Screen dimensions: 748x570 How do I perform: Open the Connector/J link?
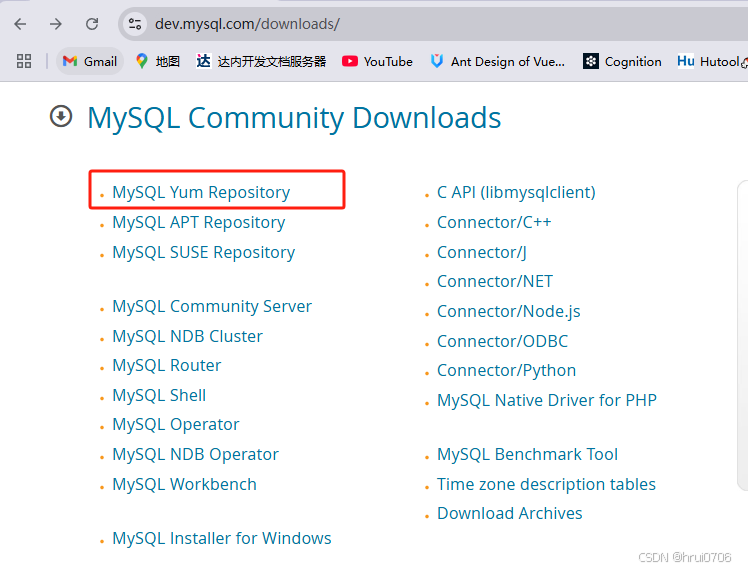point(482,252)
